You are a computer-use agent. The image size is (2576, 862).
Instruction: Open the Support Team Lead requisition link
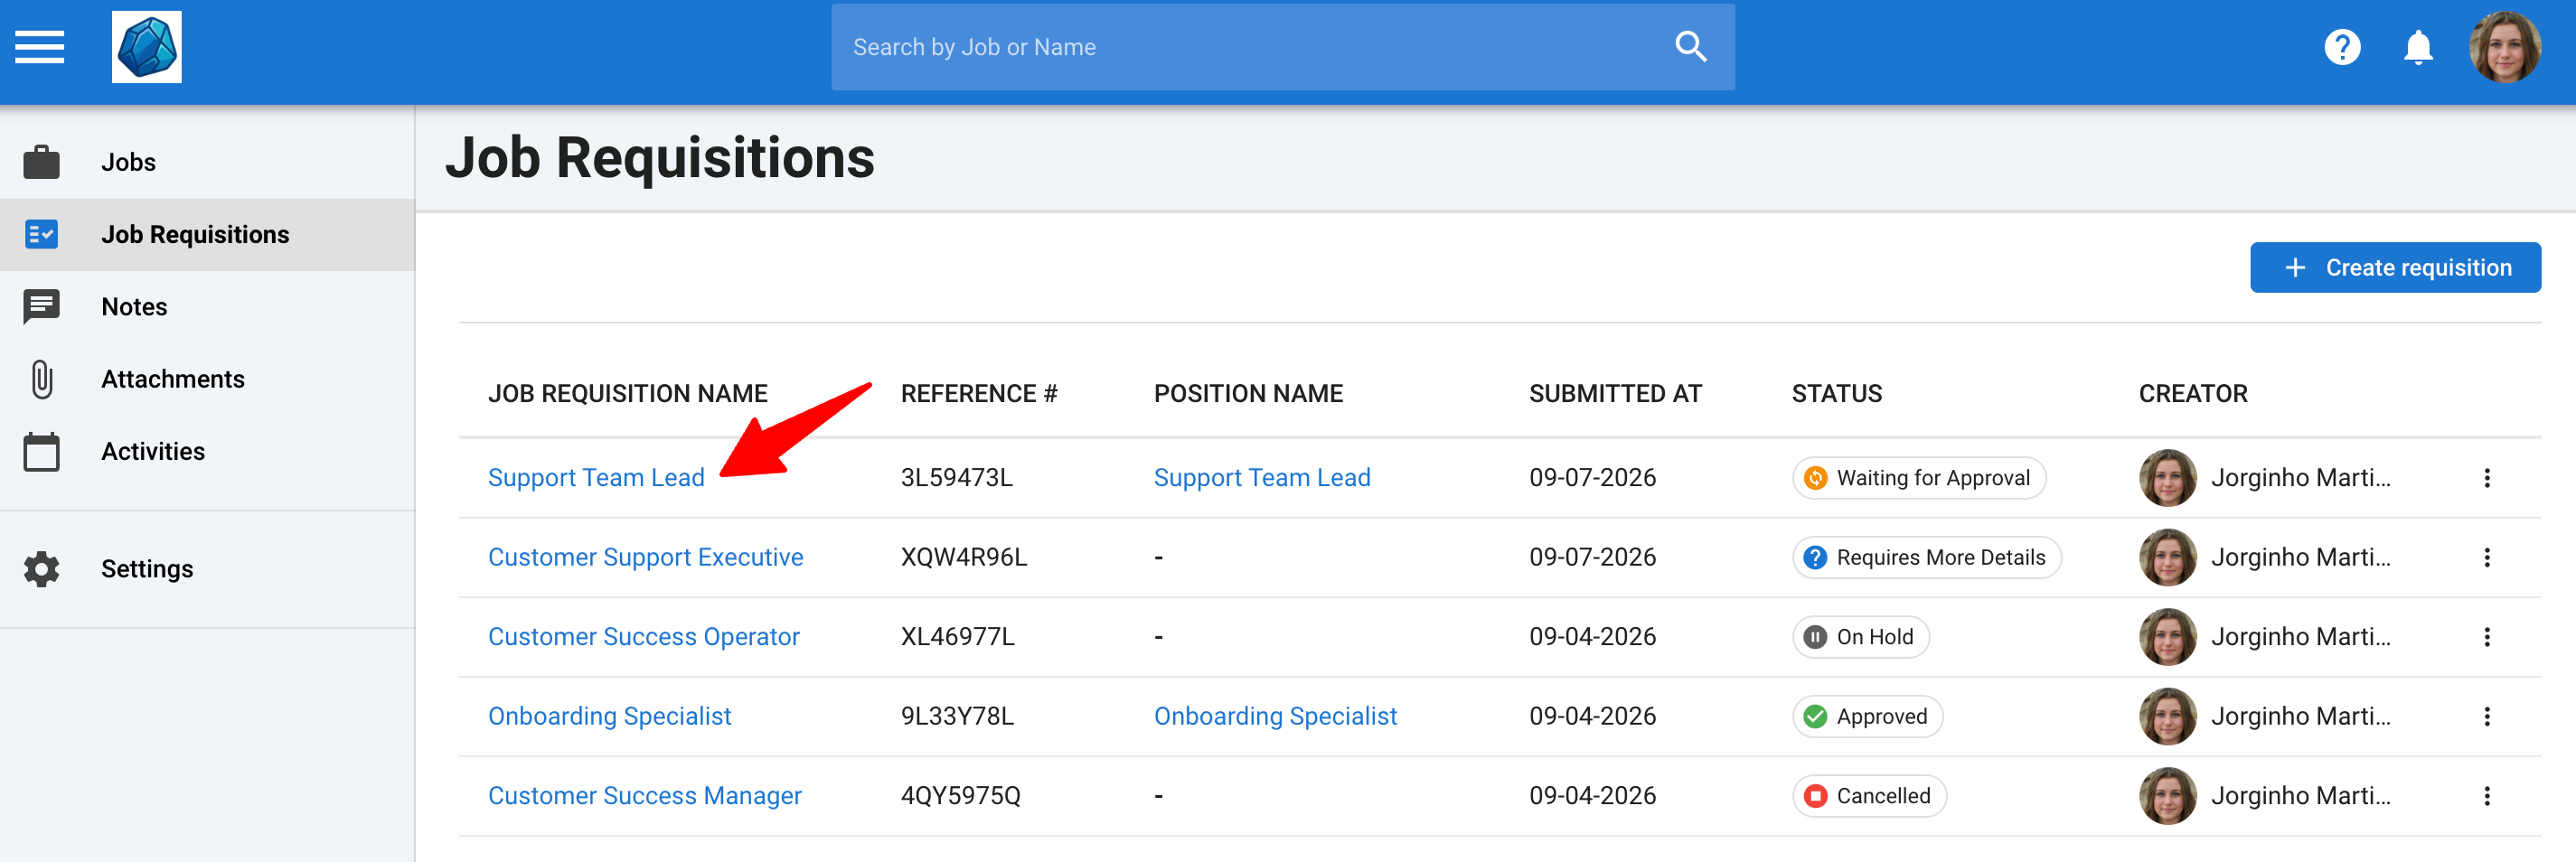[x=596, y=478]
